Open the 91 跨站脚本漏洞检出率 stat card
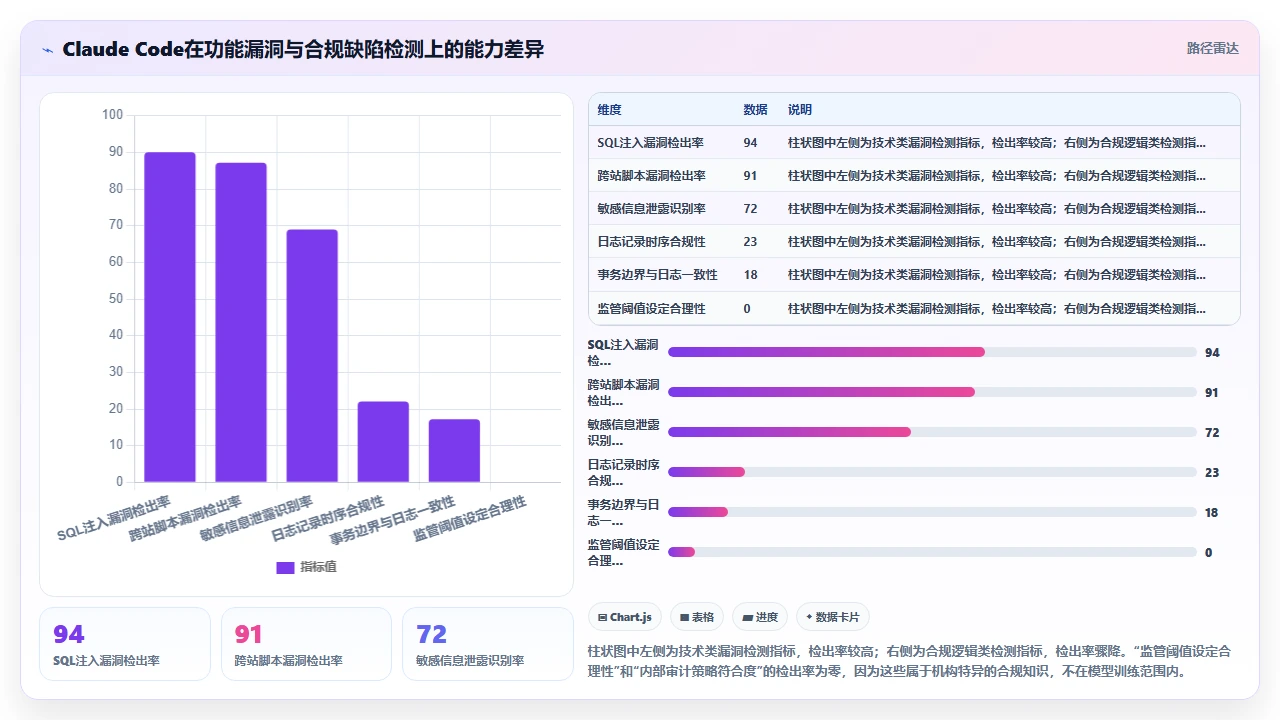The image size is (1280, 720). [x=306, y=644]
